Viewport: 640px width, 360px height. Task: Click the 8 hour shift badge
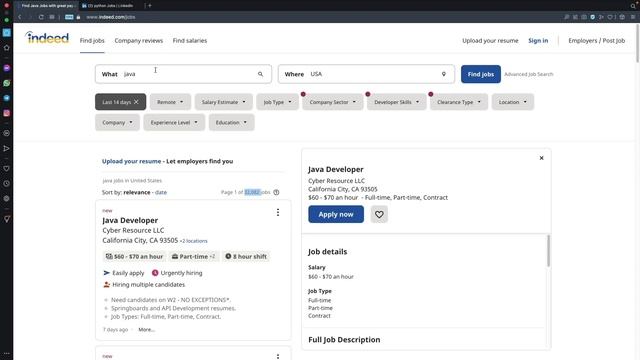(x=246, y=256)
